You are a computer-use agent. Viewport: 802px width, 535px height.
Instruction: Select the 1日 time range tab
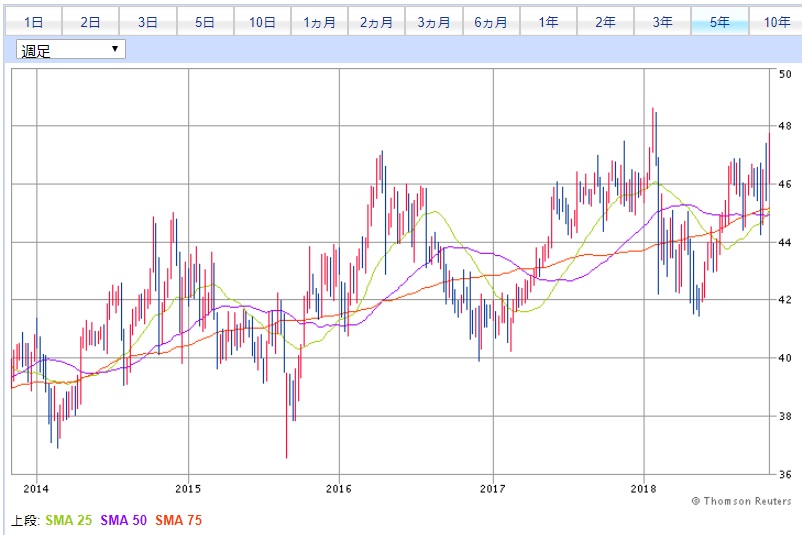[34, 21]
